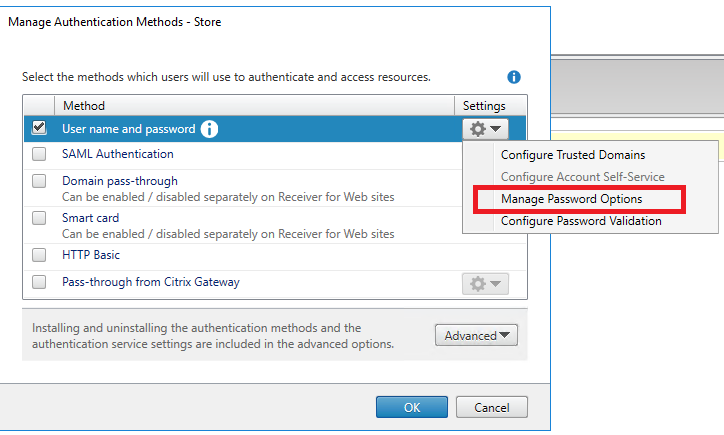Enable SAML Authentication checkbox
The image size is (724, 435).
39,154
